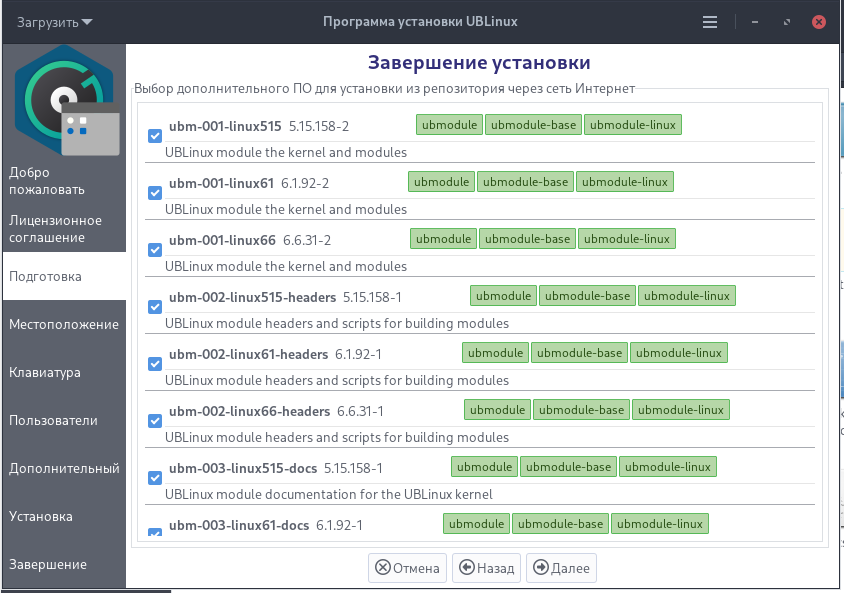
Task: Select package name ubm-003-linux515-docs
Action: click(243, 469)
